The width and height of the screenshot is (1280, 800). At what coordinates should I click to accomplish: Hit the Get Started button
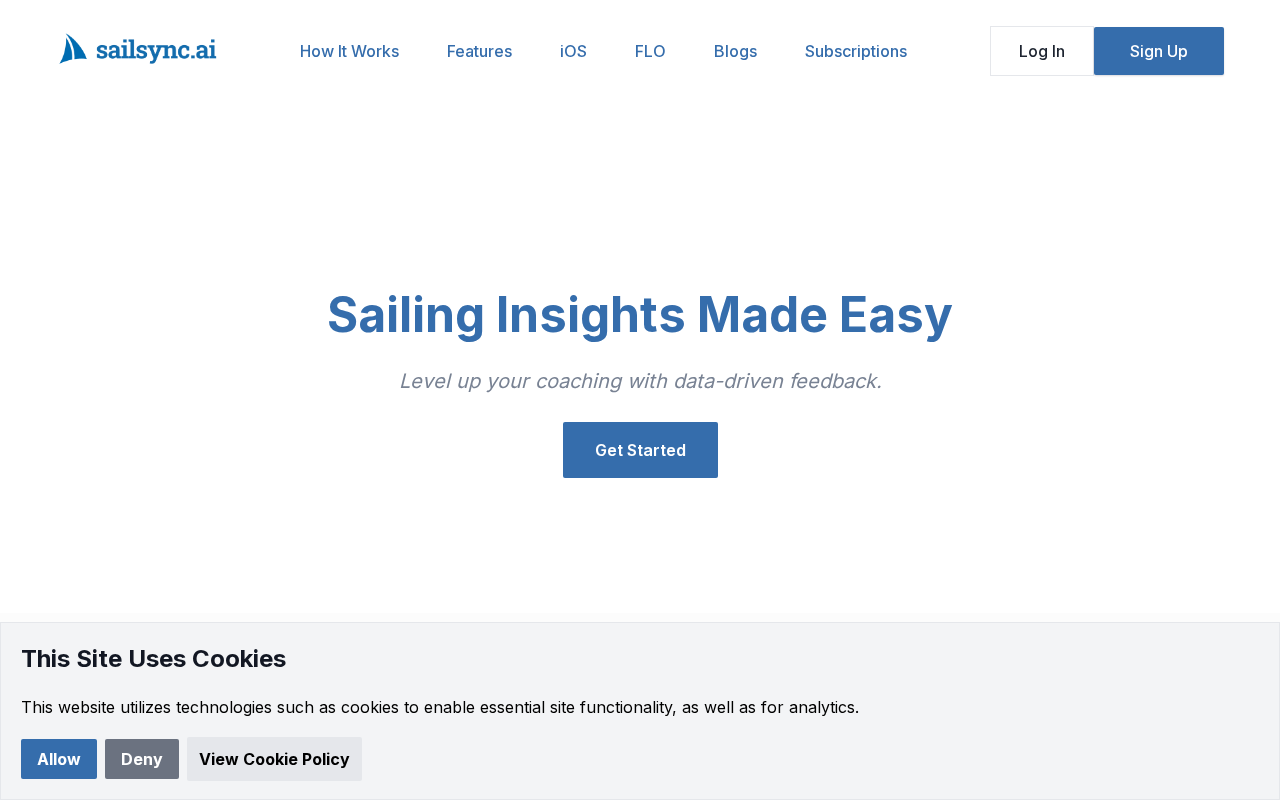[640, 450]
